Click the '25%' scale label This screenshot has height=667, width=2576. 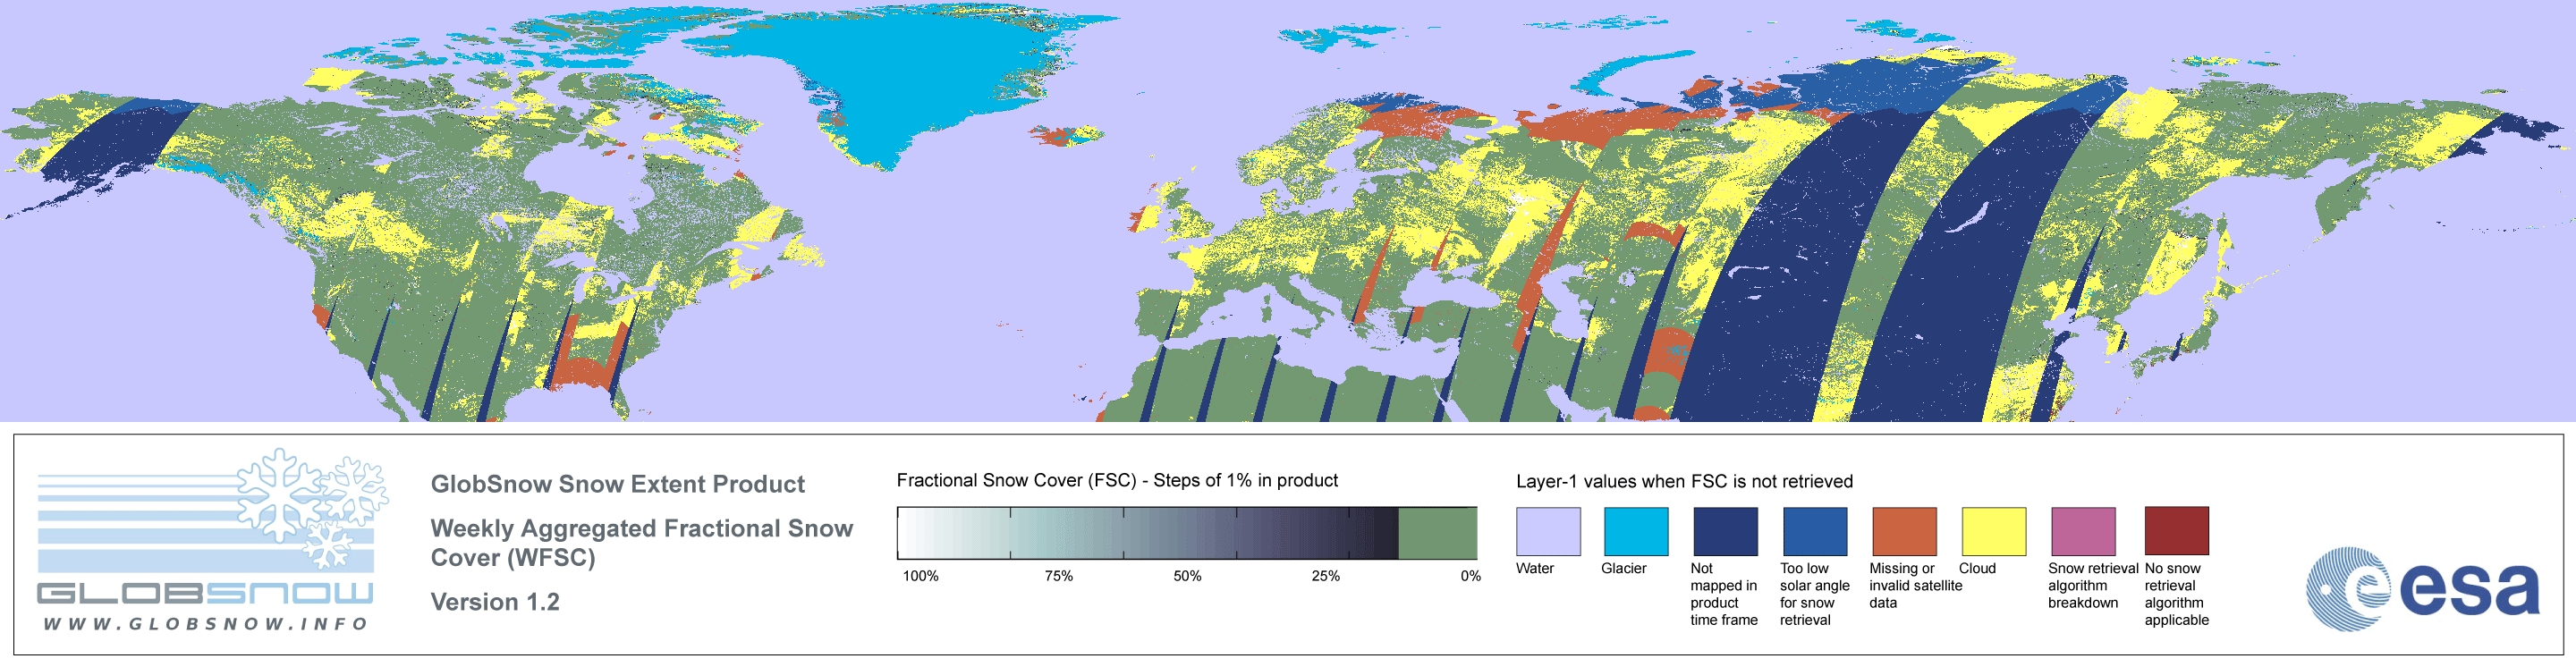click(1325, 576)
